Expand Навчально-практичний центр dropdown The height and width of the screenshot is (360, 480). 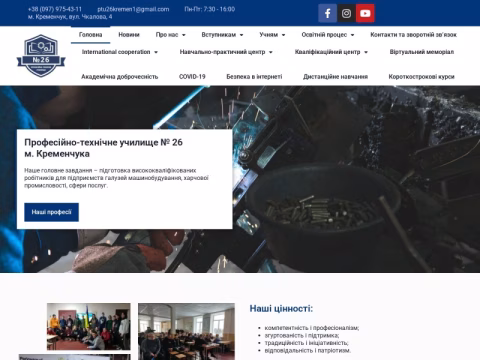[226, 52]
